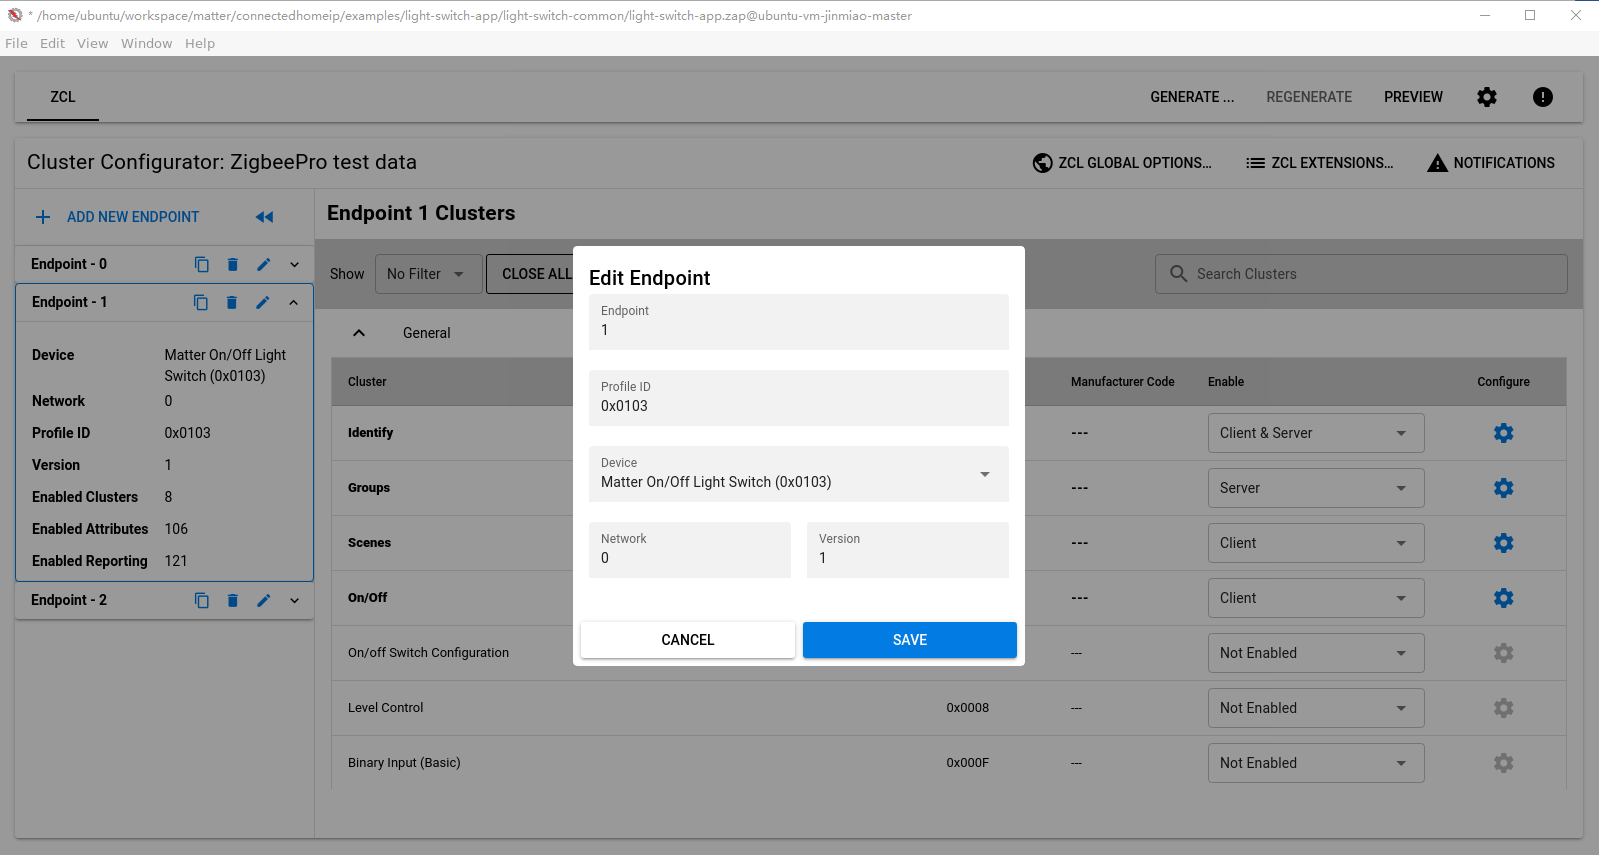Open Level Control enable dropdown

pos(1316,708)
